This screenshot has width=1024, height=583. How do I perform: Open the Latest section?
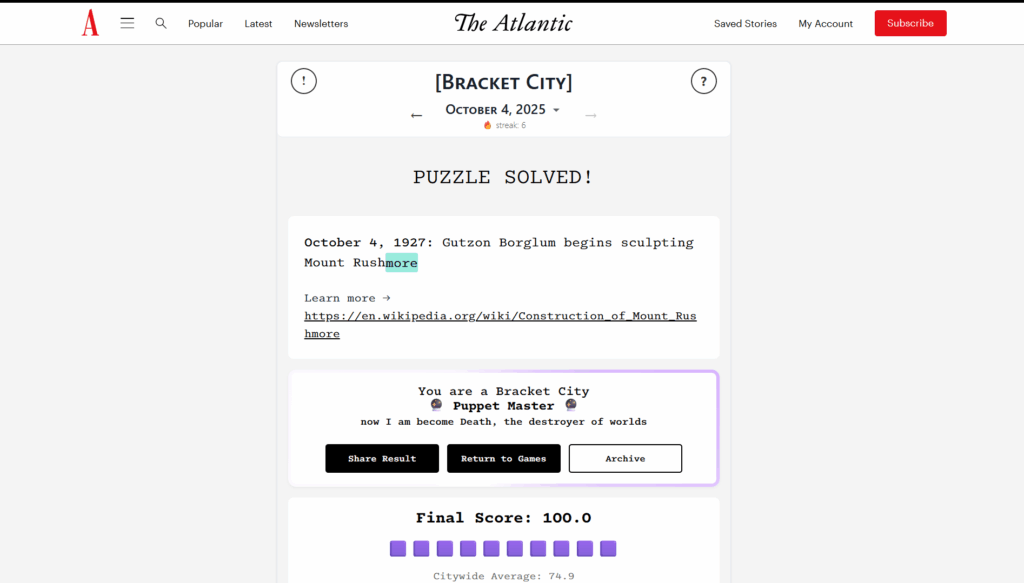pyautogui.click(x=258, y=23)
